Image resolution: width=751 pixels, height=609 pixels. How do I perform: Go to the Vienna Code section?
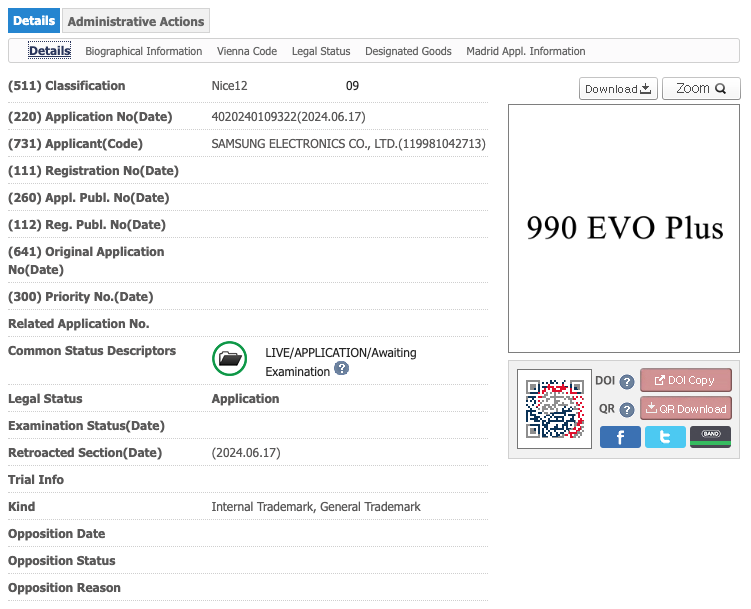point(247,51)
